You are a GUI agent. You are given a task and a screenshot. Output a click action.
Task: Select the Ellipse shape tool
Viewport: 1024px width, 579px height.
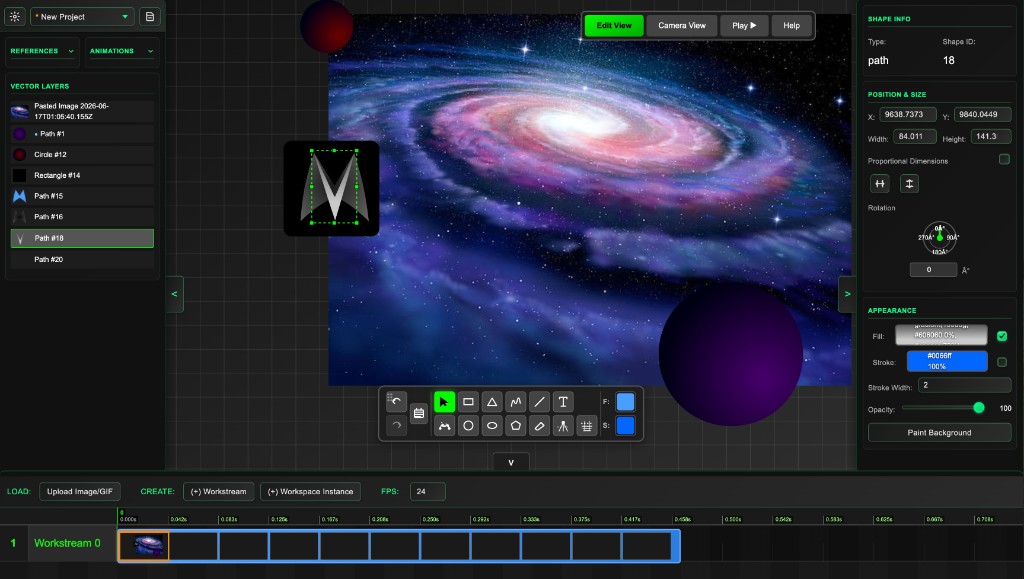click(x=492, y=426)
